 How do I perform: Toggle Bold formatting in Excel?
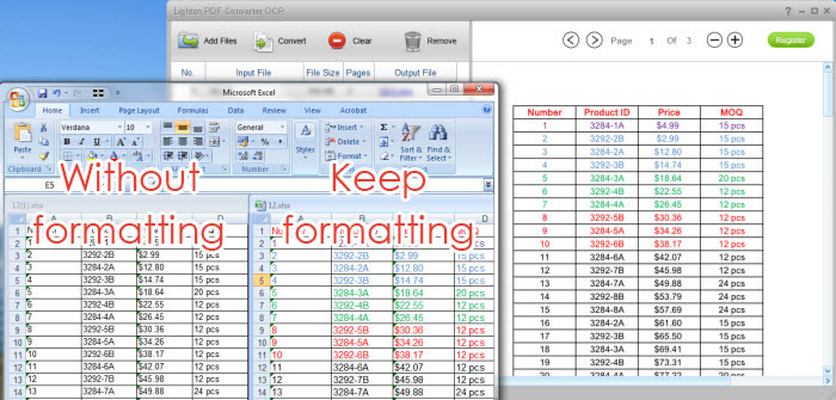67,142
